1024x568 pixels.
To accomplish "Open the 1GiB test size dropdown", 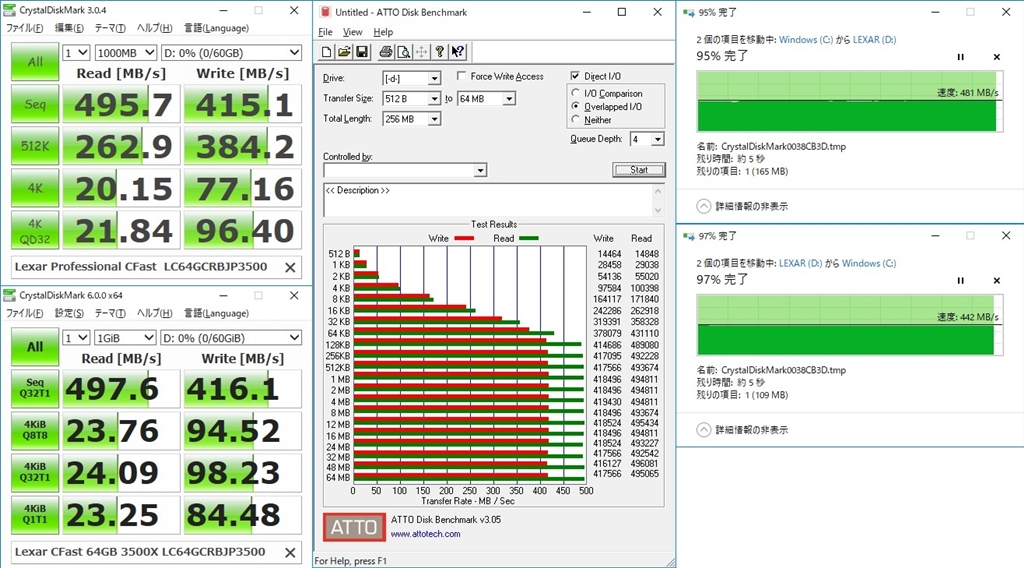I will point(125,338).
